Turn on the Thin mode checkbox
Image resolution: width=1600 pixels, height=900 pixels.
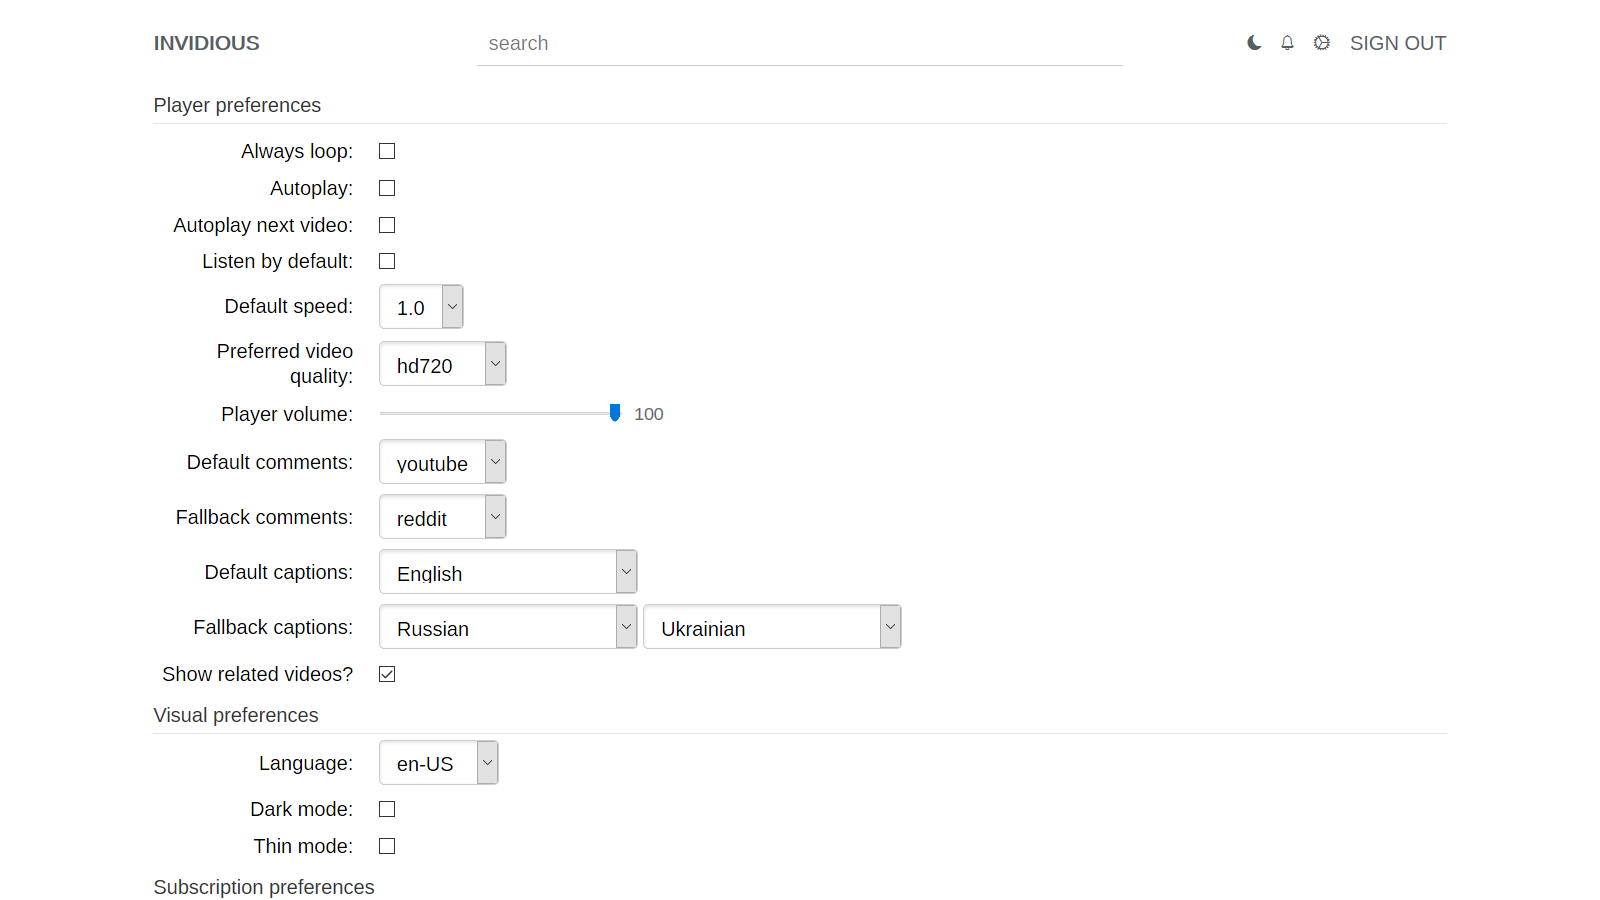point(387,846)
